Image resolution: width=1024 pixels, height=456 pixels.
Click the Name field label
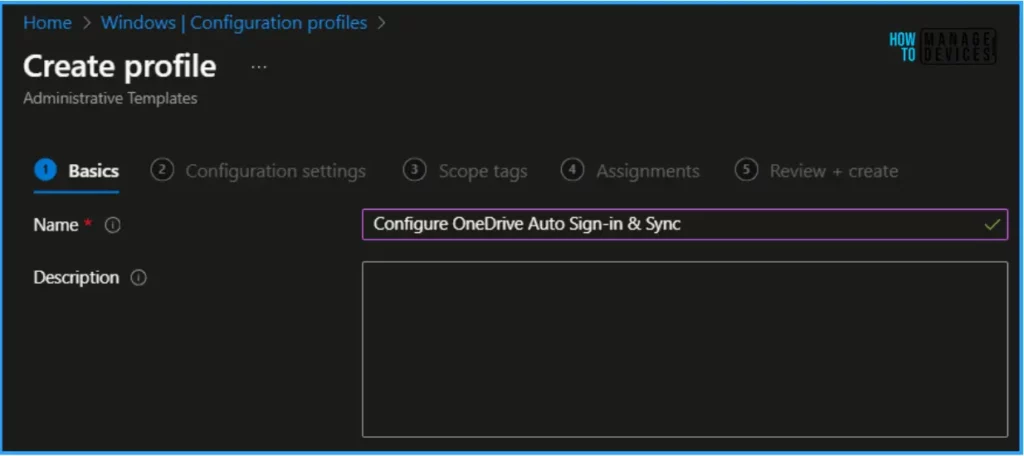56,225
